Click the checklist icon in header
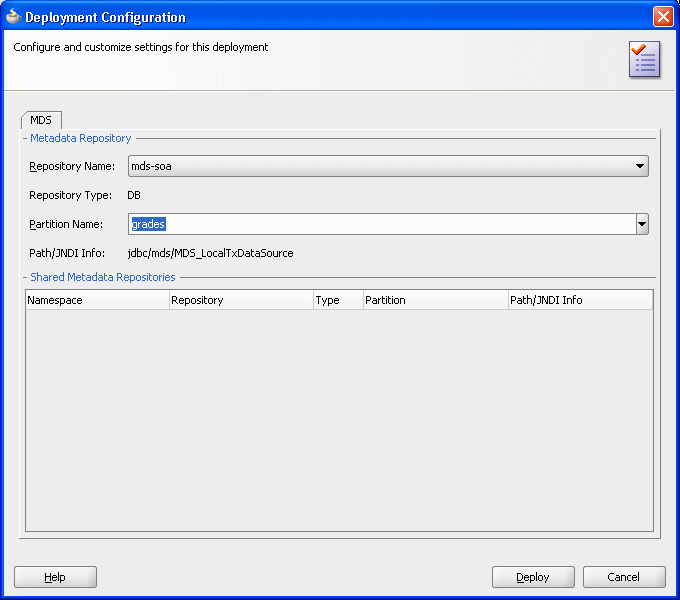This screenshot has width=680, height=600. tap(644, 59)
